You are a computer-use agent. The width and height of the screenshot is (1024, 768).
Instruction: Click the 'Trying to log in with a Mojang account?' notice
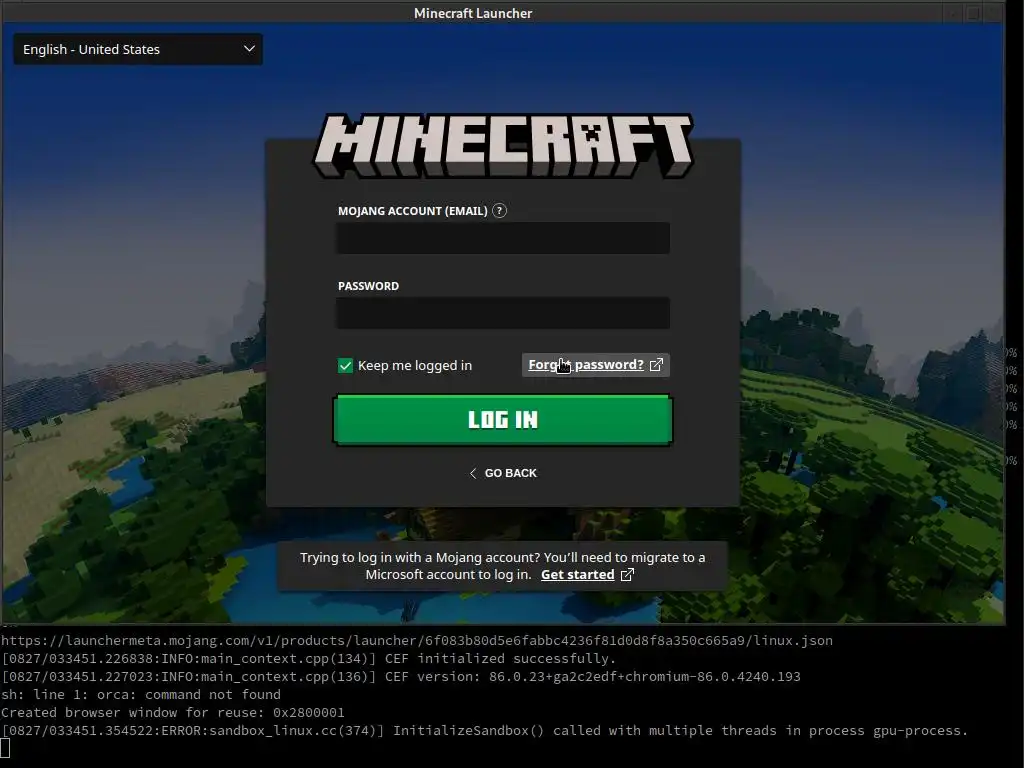point(503,566)
